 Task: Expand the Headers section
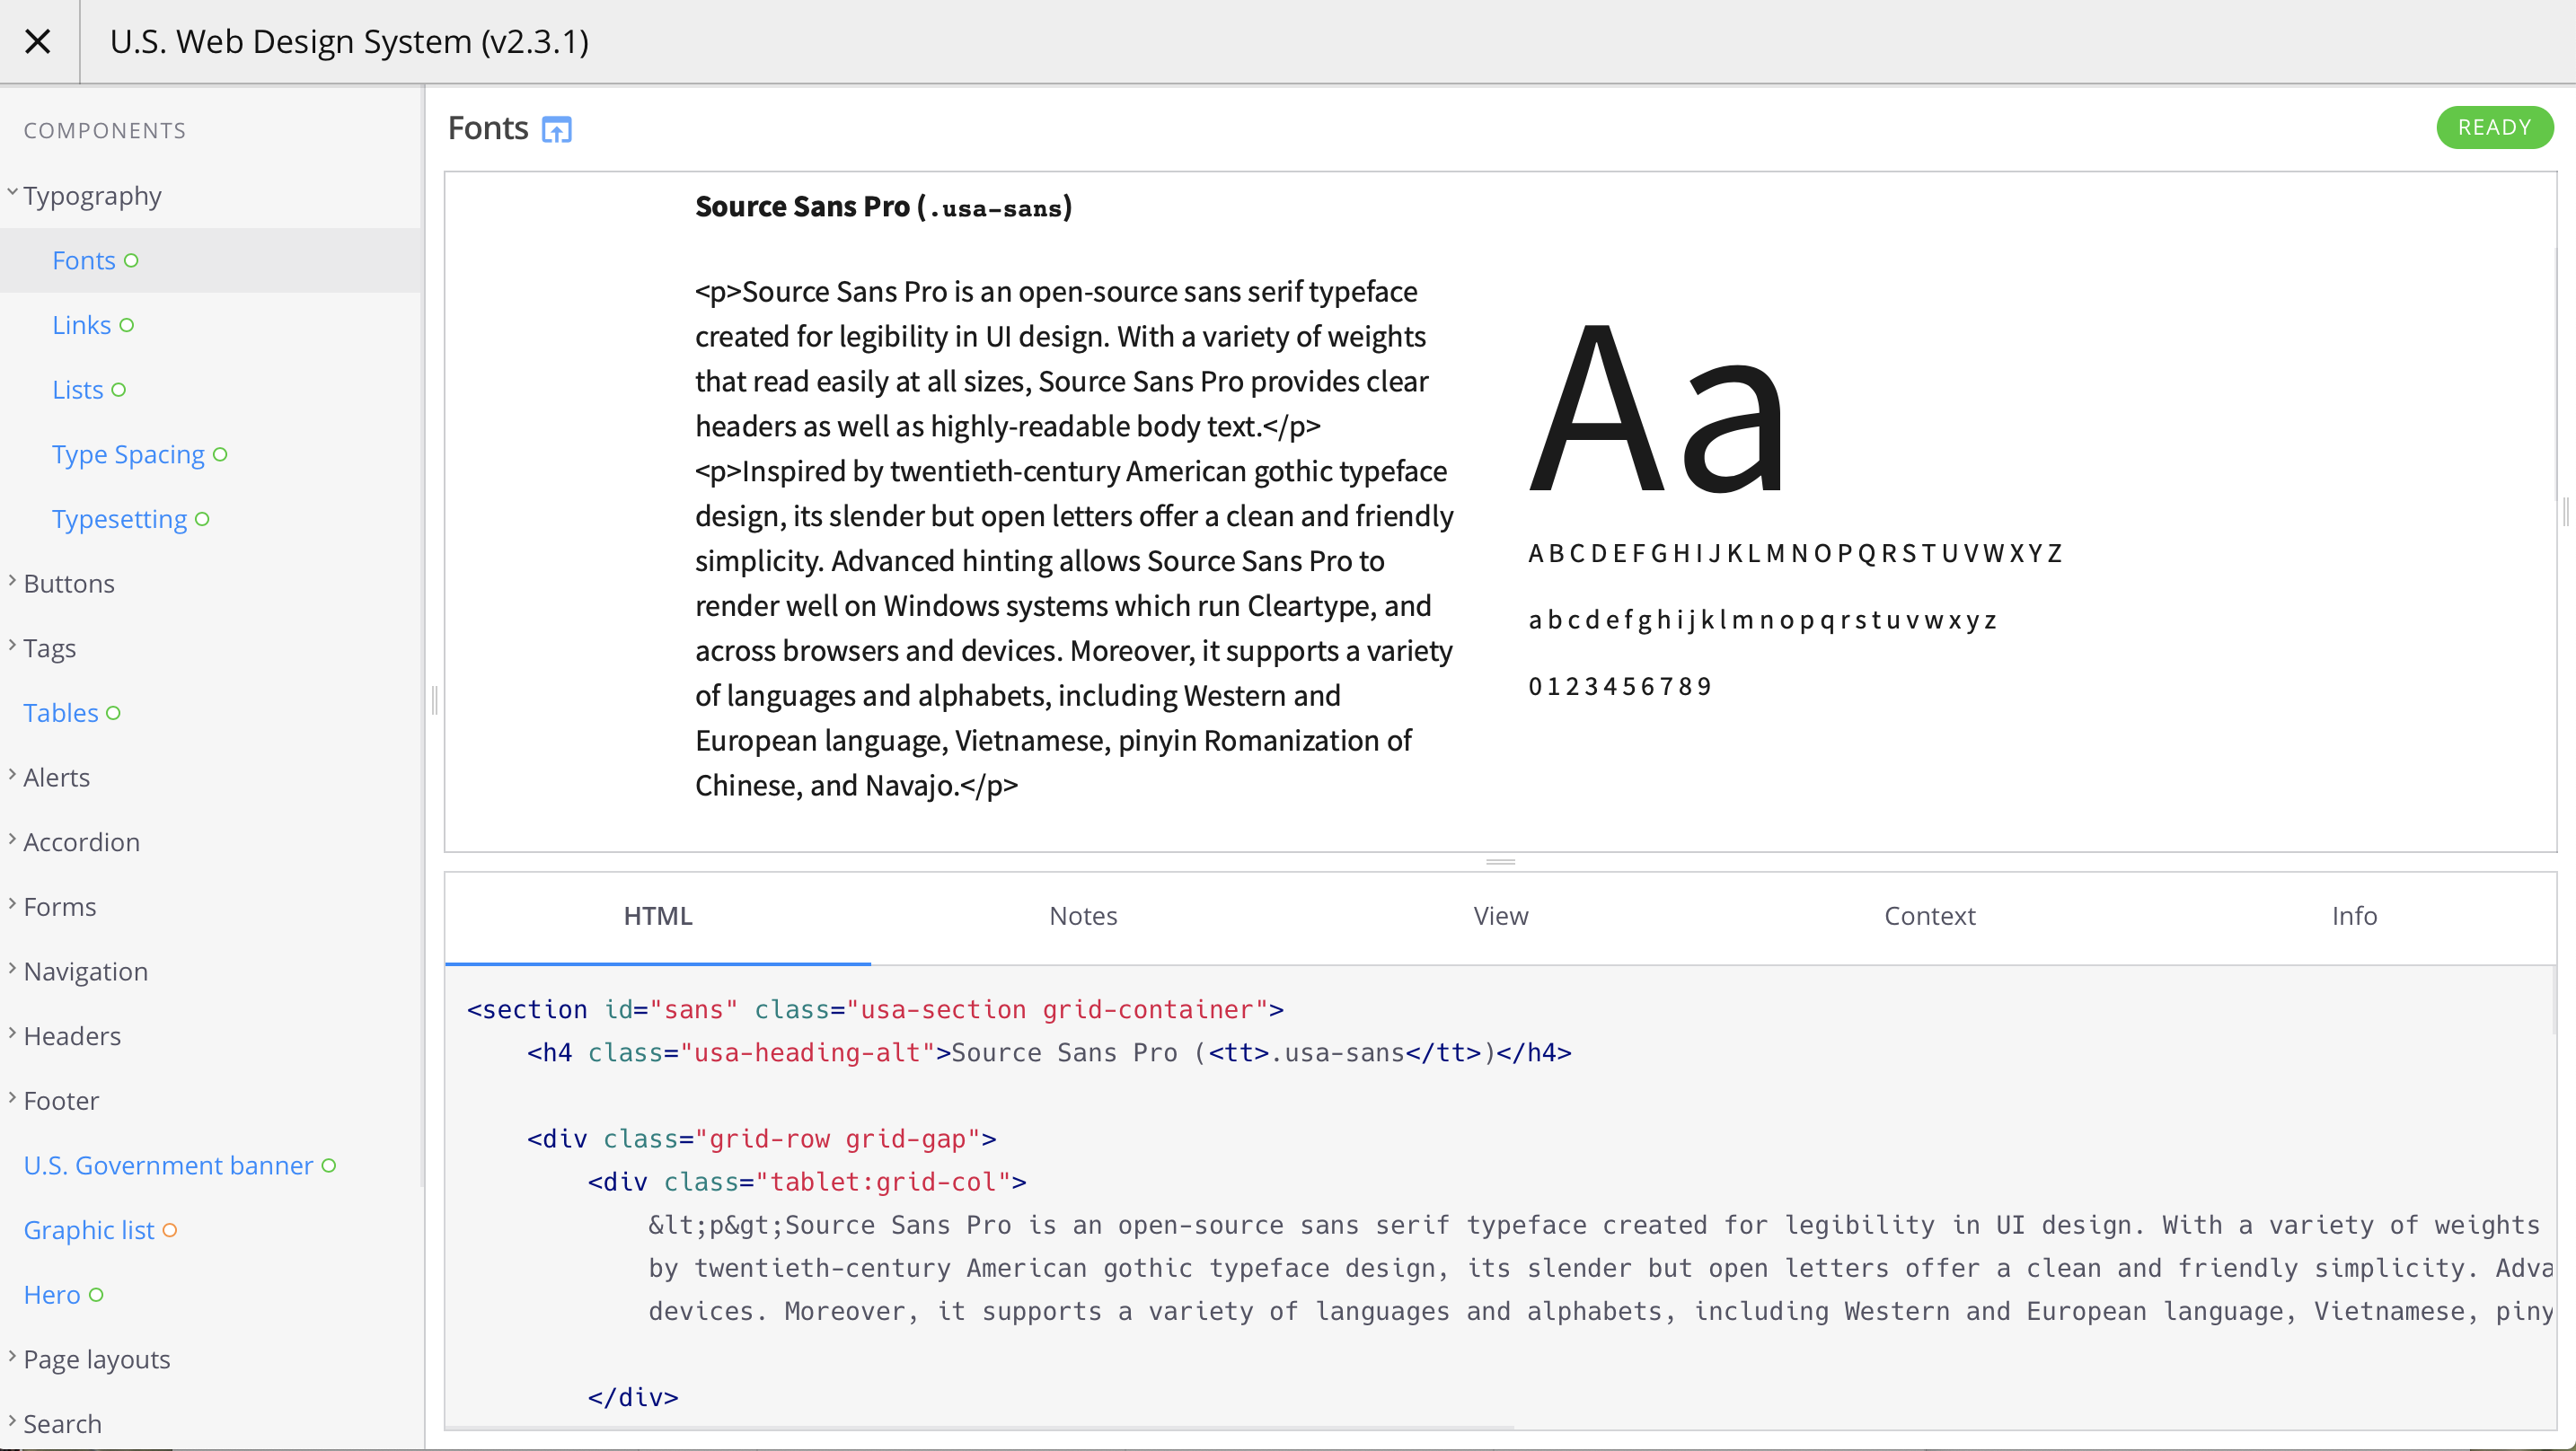[x=72, y=1036]
